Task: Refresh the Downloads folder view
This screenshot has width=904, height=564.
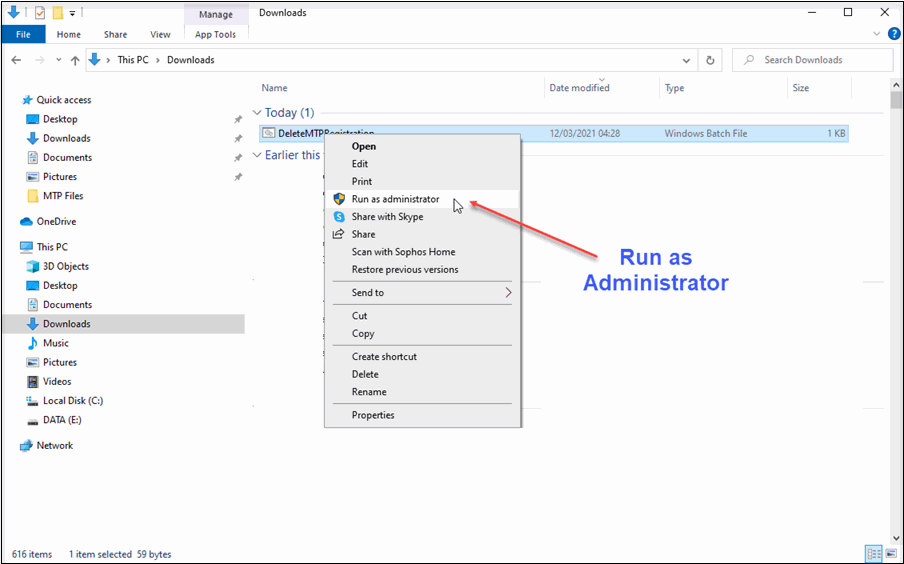Action: tap(710, 60)
